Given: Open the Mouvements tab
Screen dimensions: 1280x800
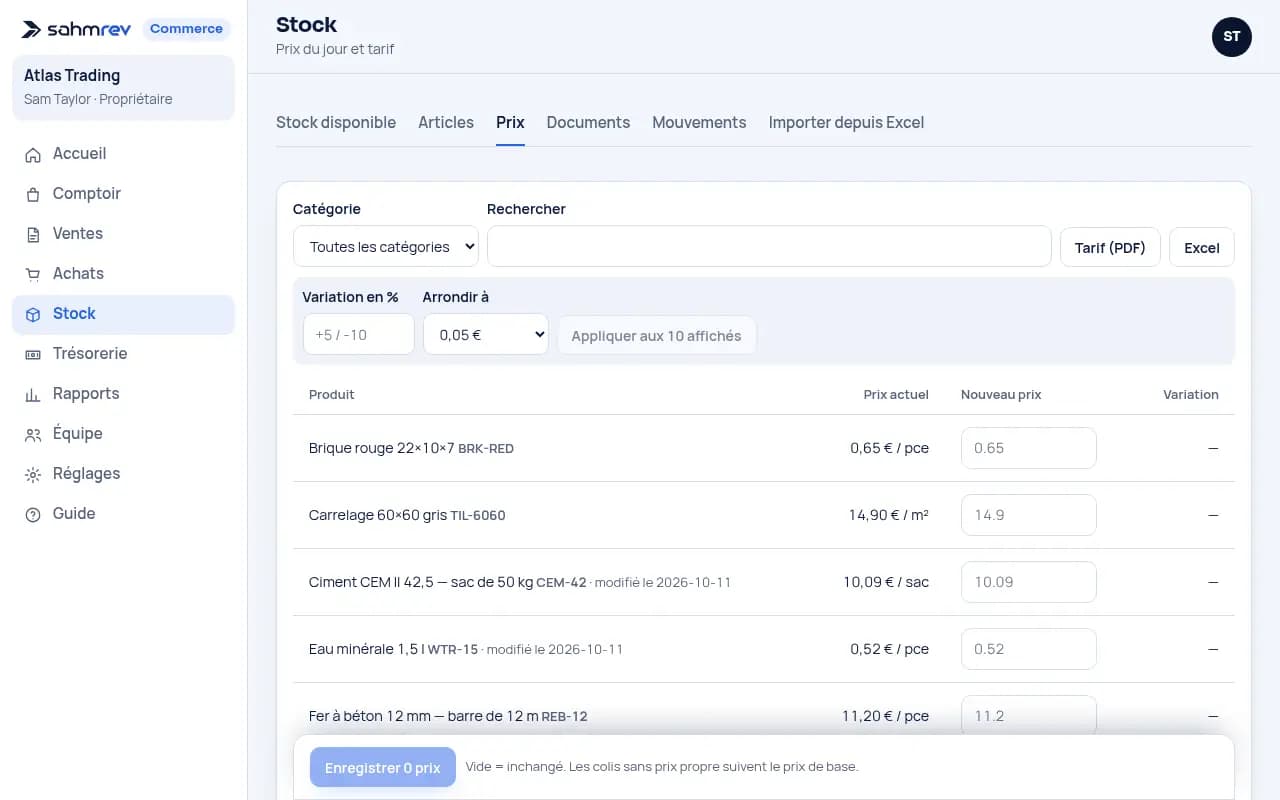Looking at the screenshot, I should pyautogui.click(x=699, y=122).
